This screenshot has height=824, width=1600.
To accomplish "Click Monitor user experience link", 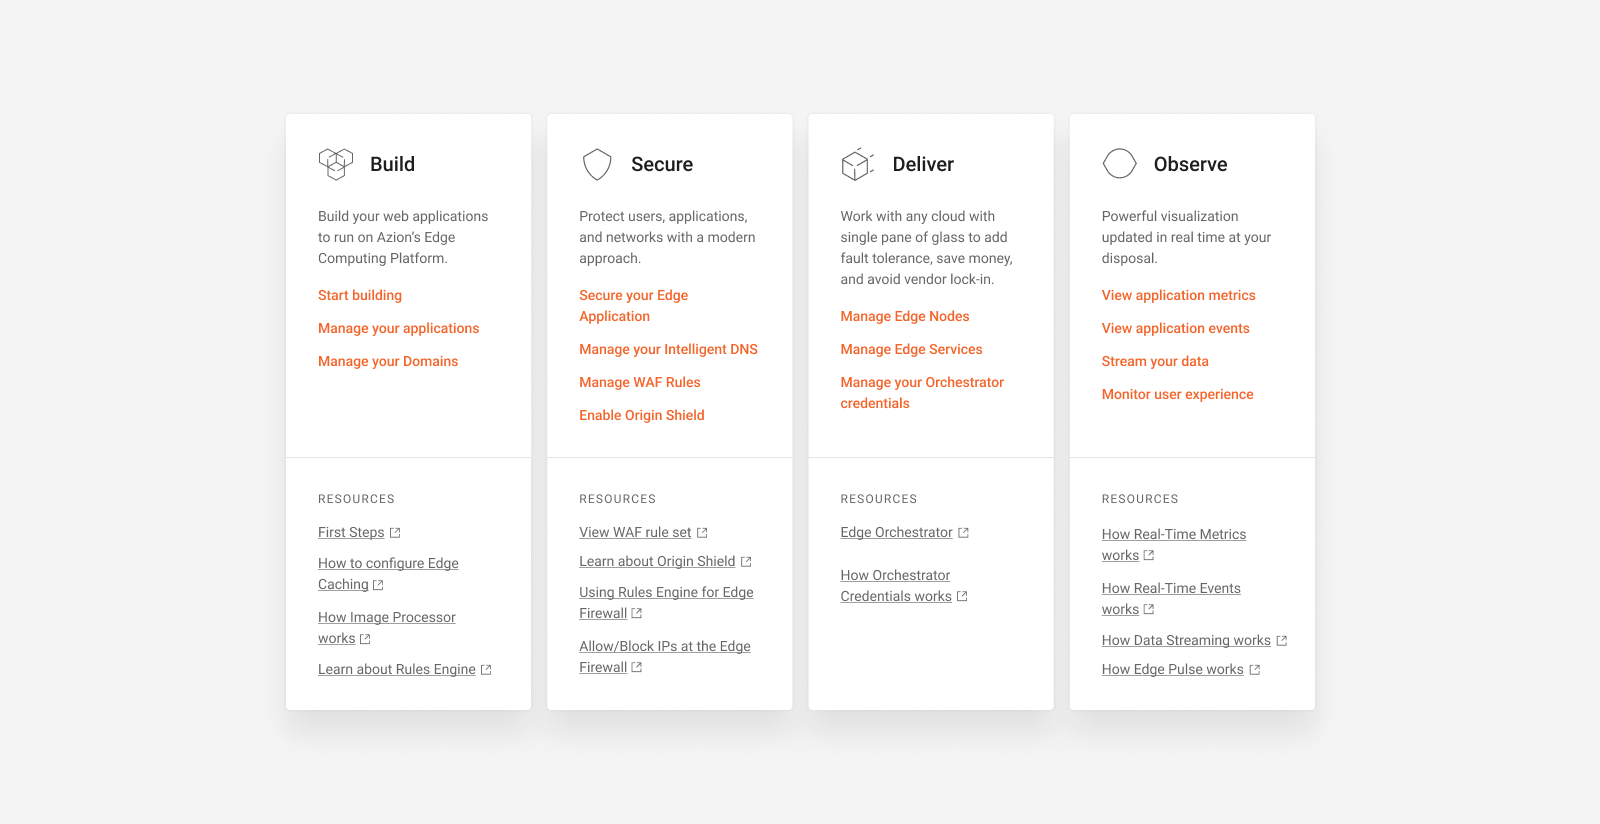I will (1177, 394).
